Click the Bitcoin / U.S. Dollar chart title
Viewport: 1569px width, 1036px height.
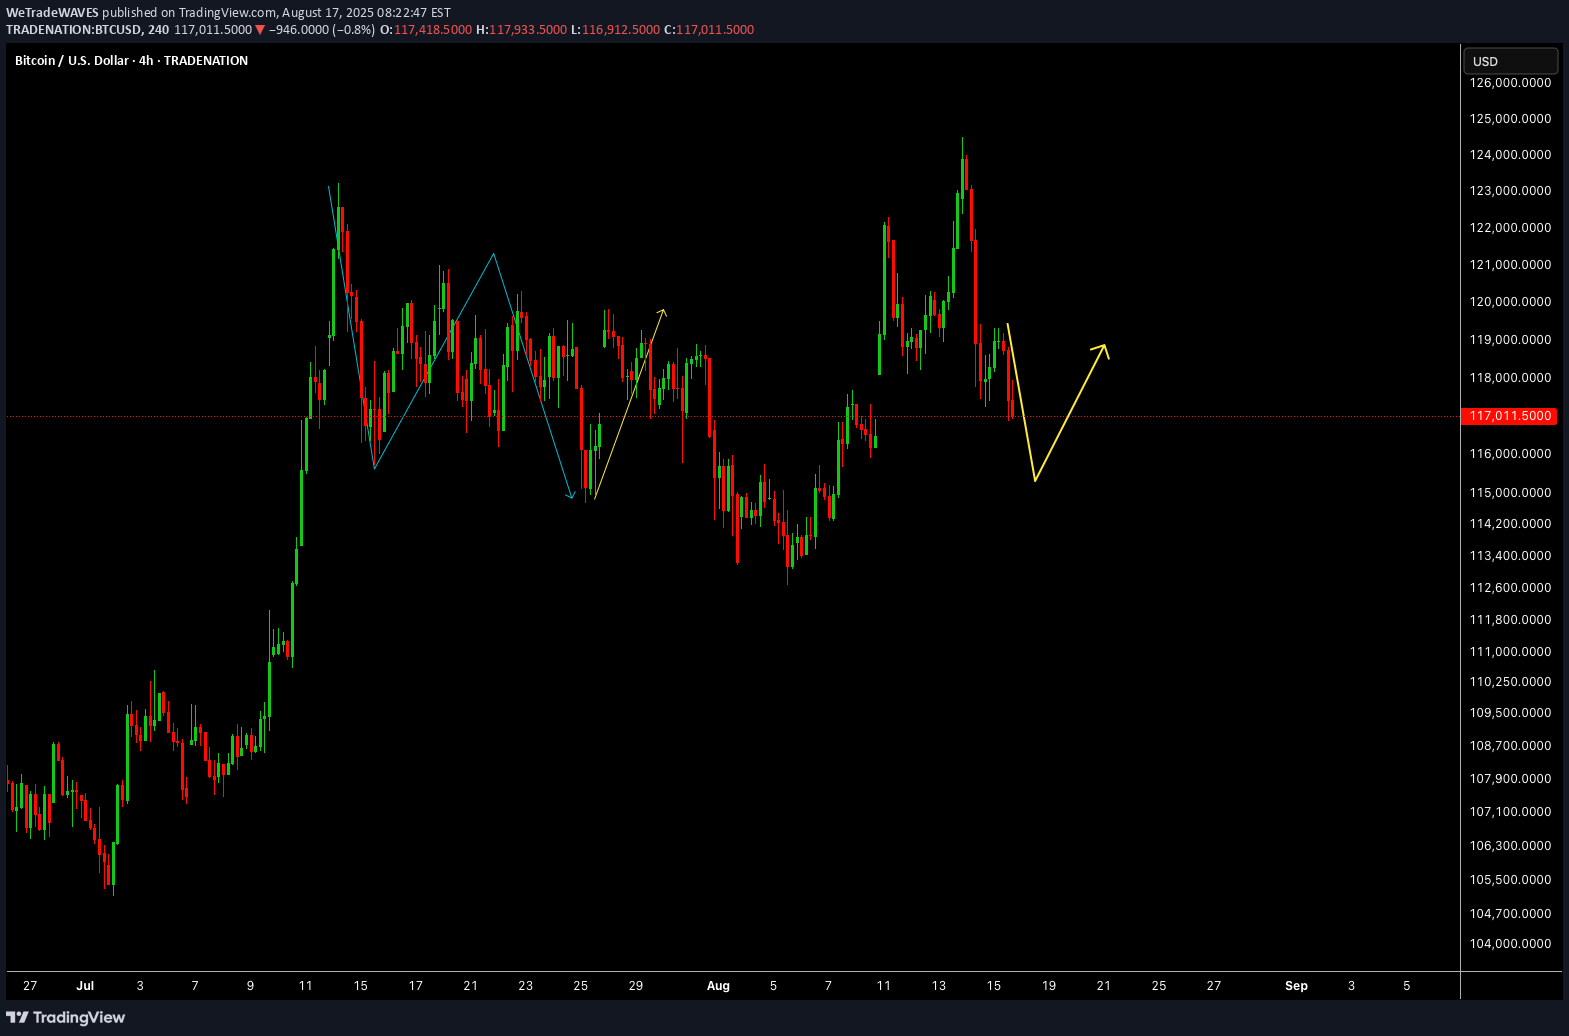click(131, 60)
